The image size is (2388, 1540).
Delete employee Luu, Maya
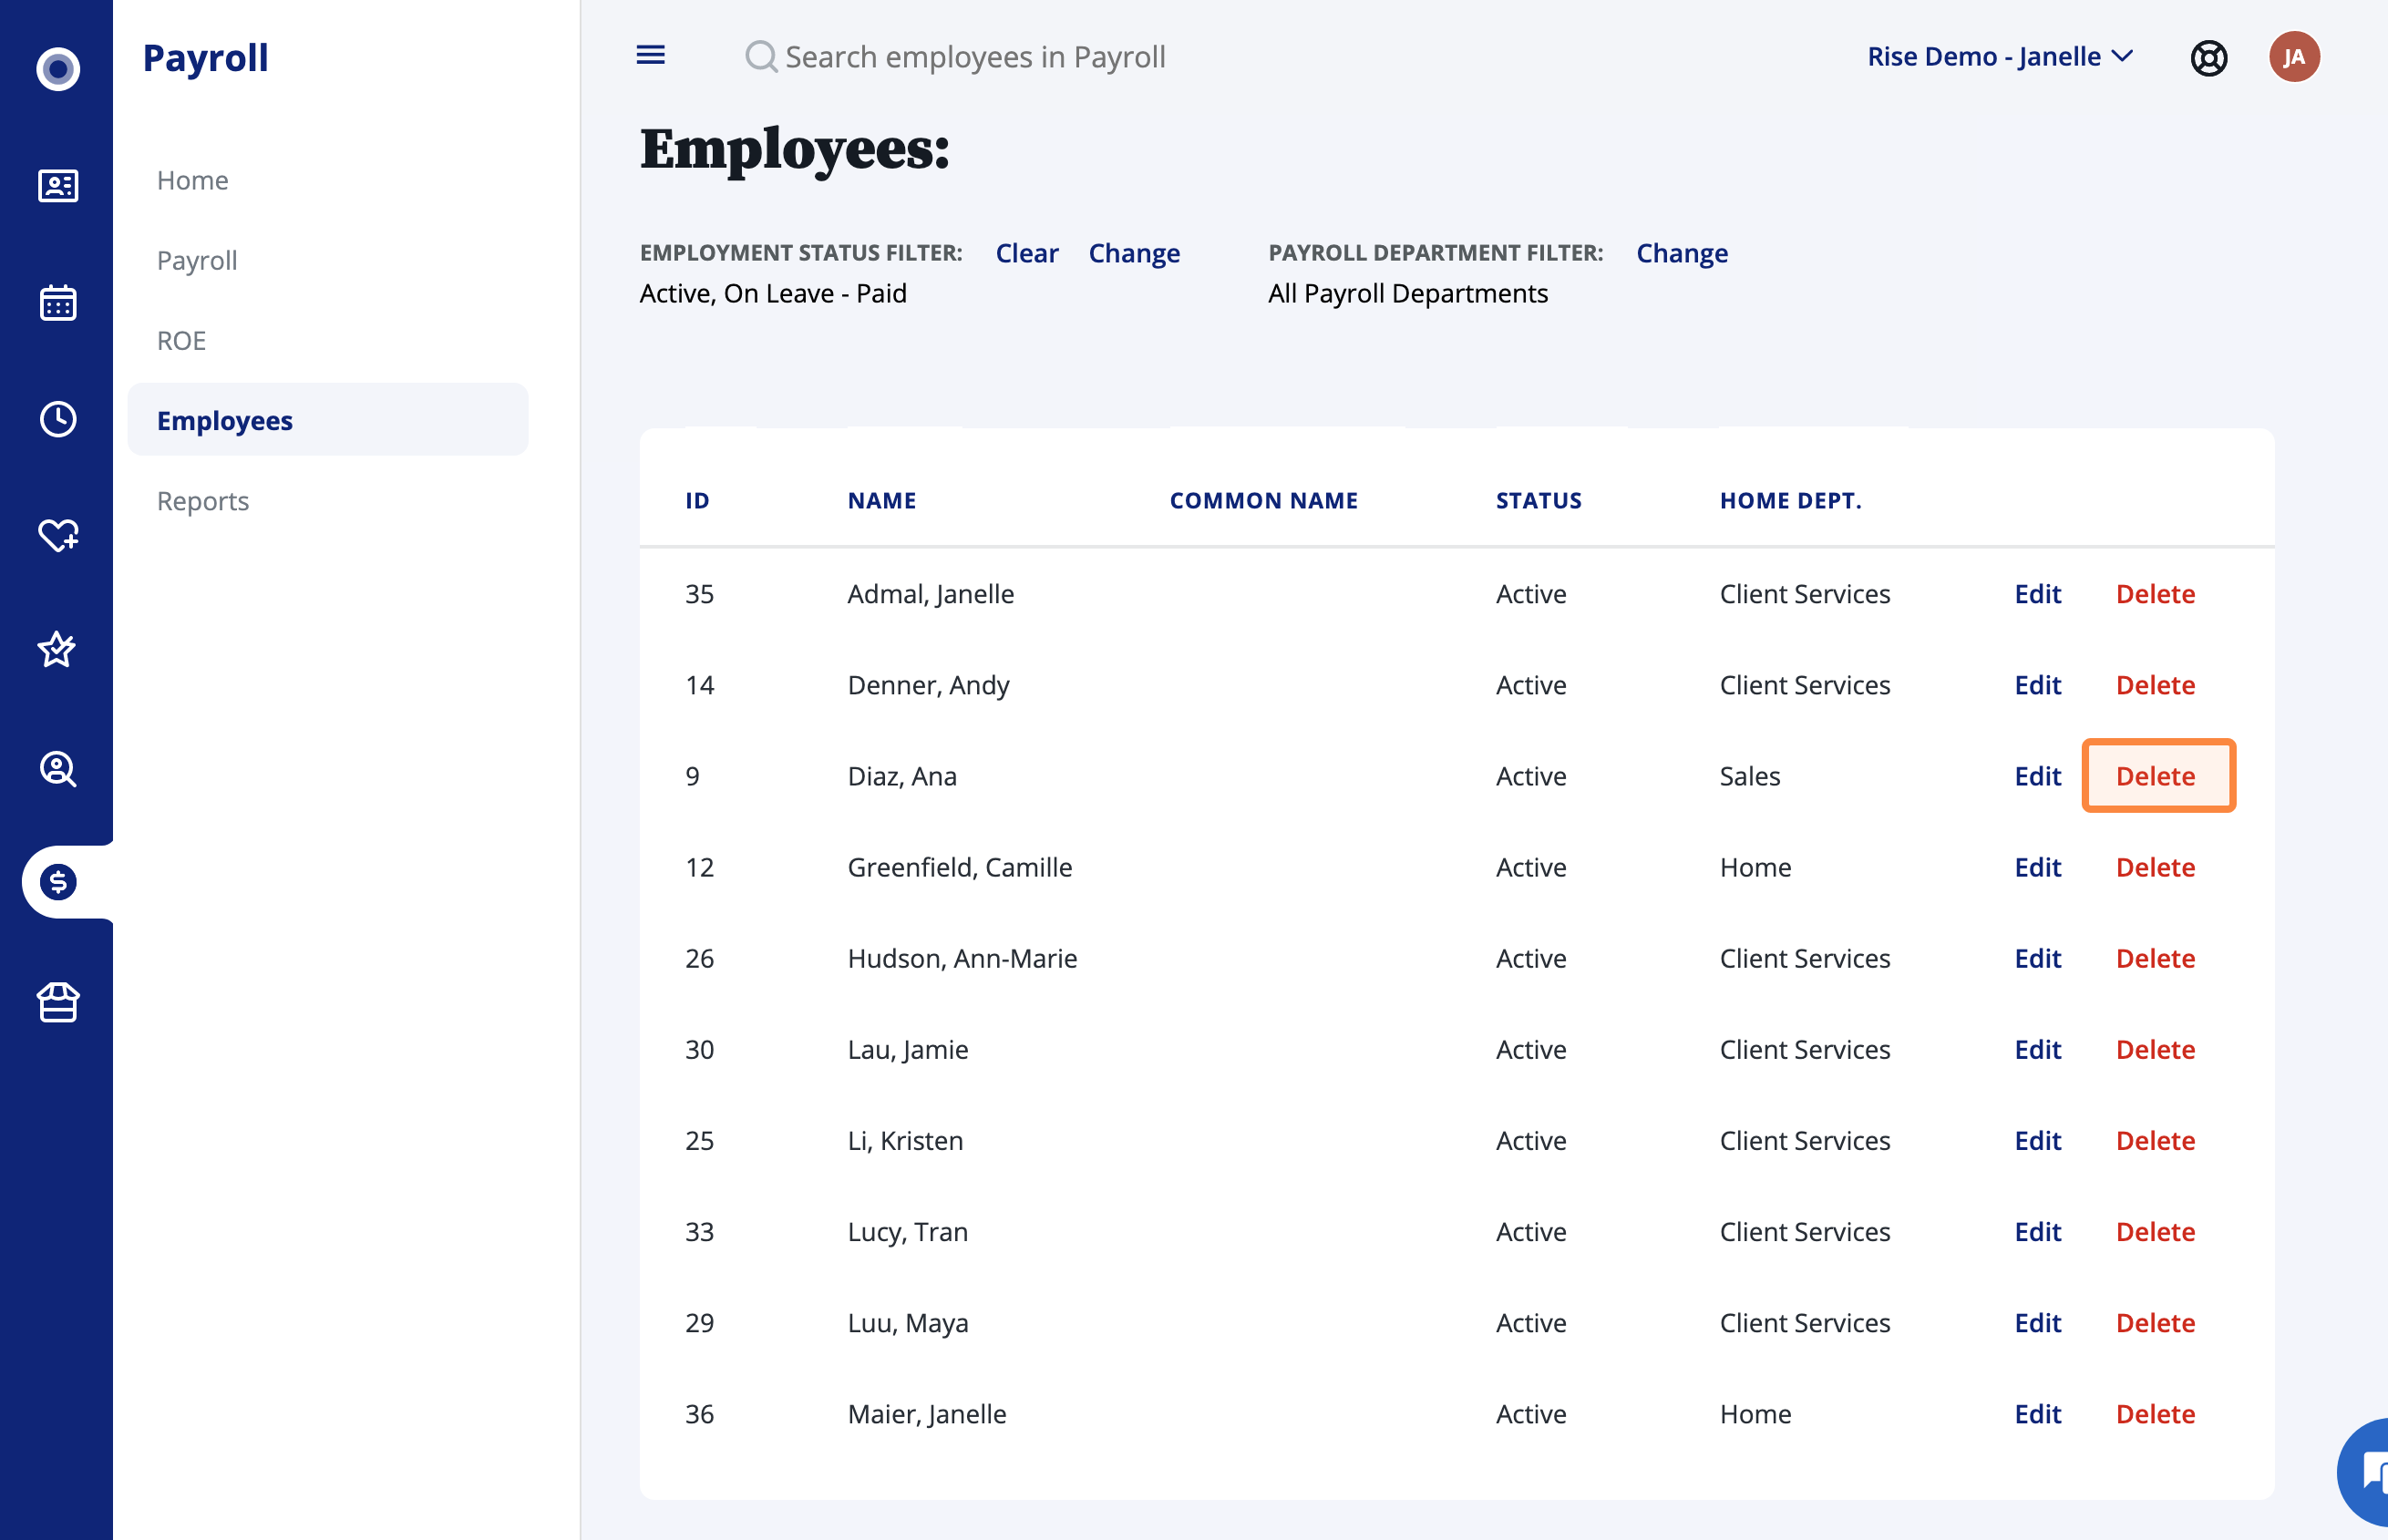(2156, 1322)
